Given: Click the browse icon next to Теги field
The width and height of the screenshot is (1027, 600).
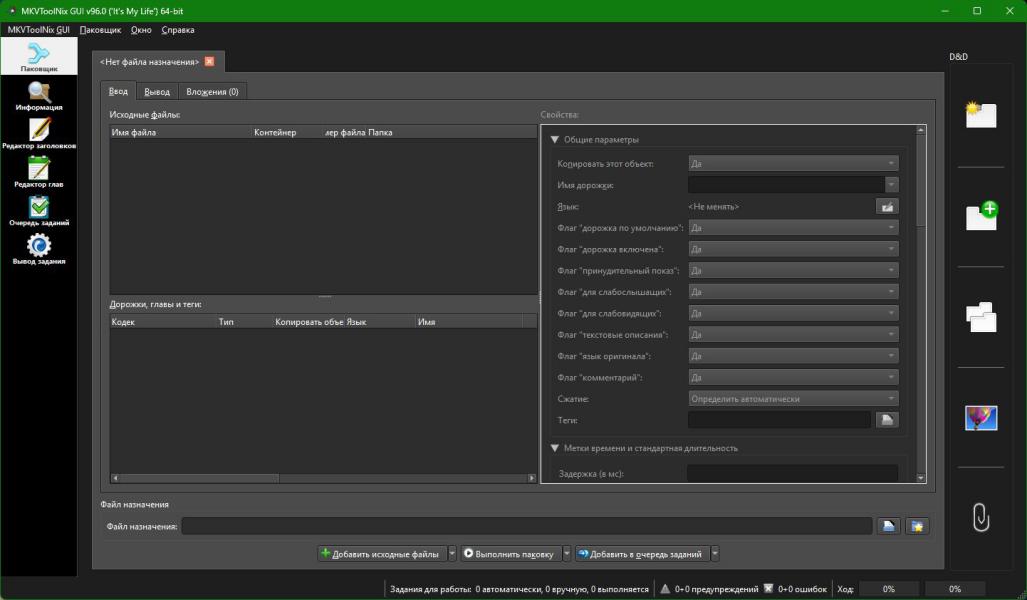Looking at the screenshot, I should click(886, 420).
